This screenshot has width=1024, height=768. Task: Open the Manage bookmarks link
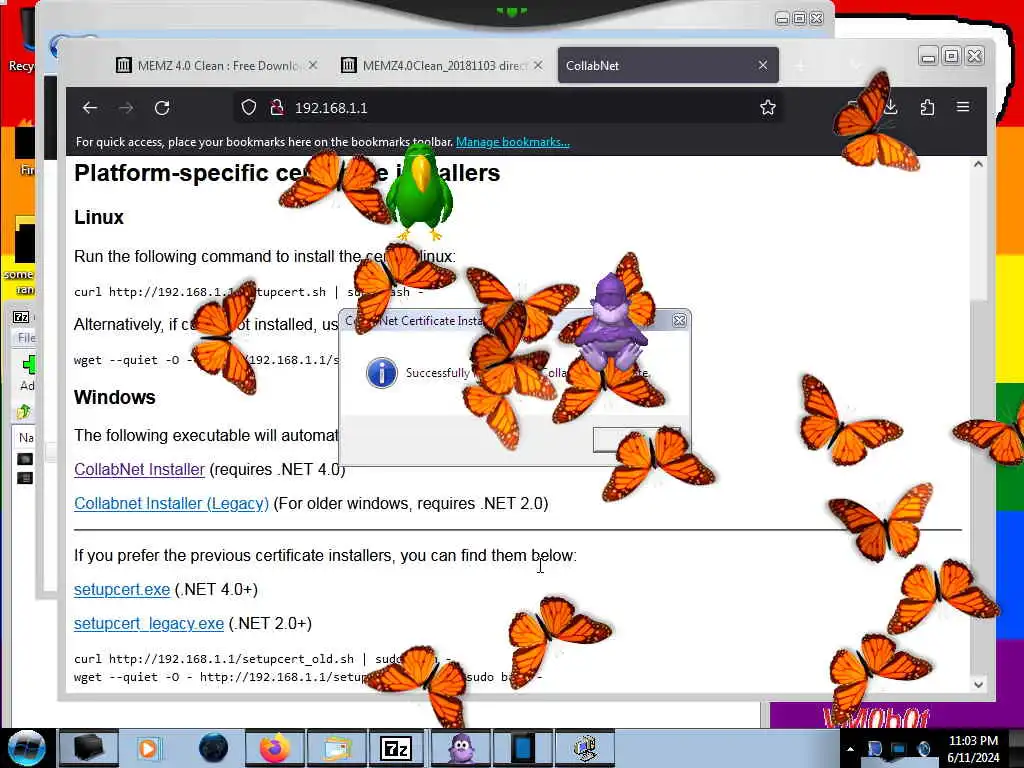[x=513, y=142]
